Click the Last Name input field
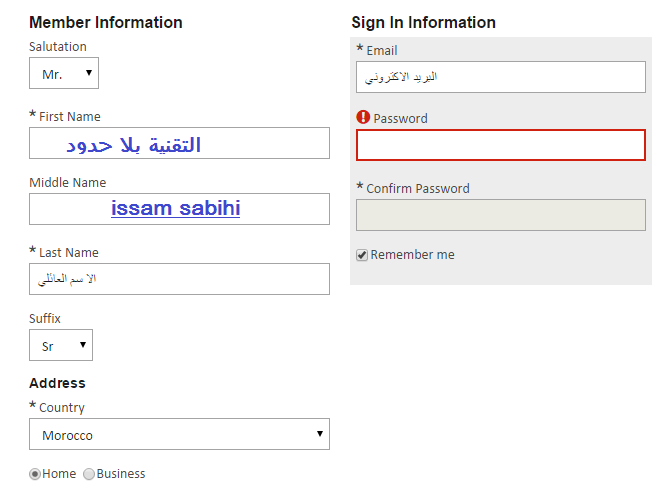Screen dimensions: 668x494 (x=179, y=279)
